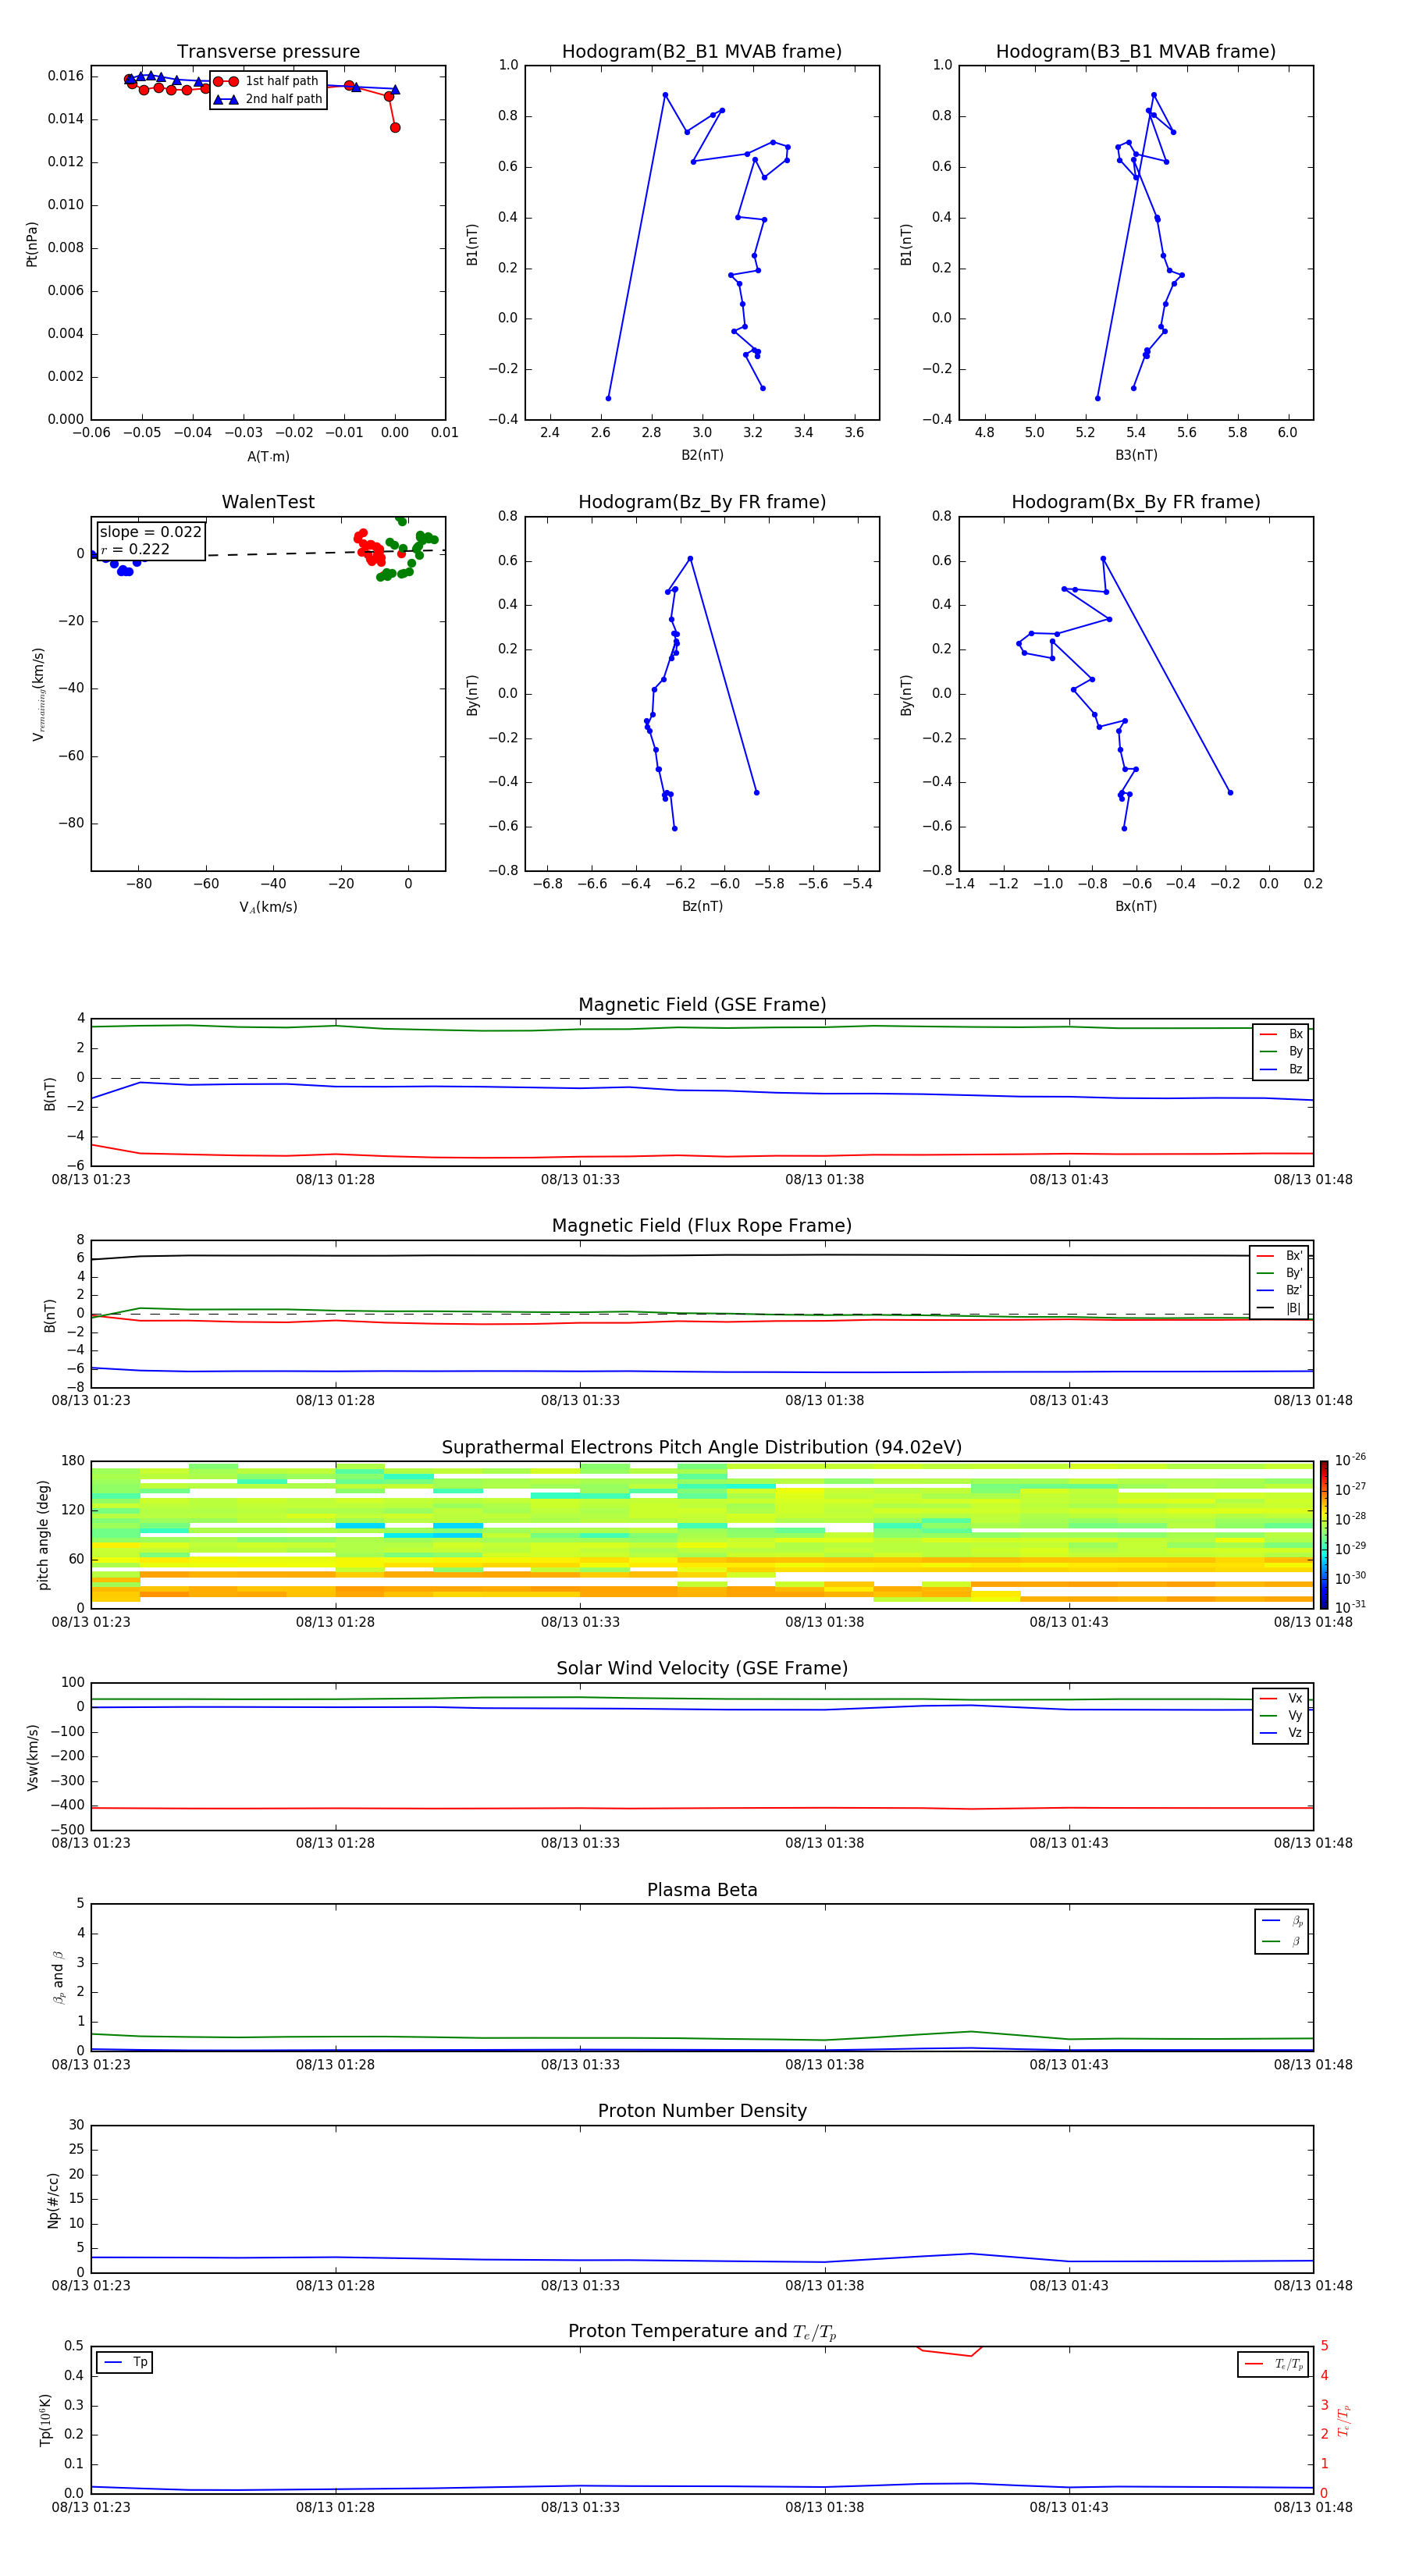Click the By' entry in Flux Rope legend
The image size is (1405, 2576).
pyautogui.click(x=1280, y=1273)
